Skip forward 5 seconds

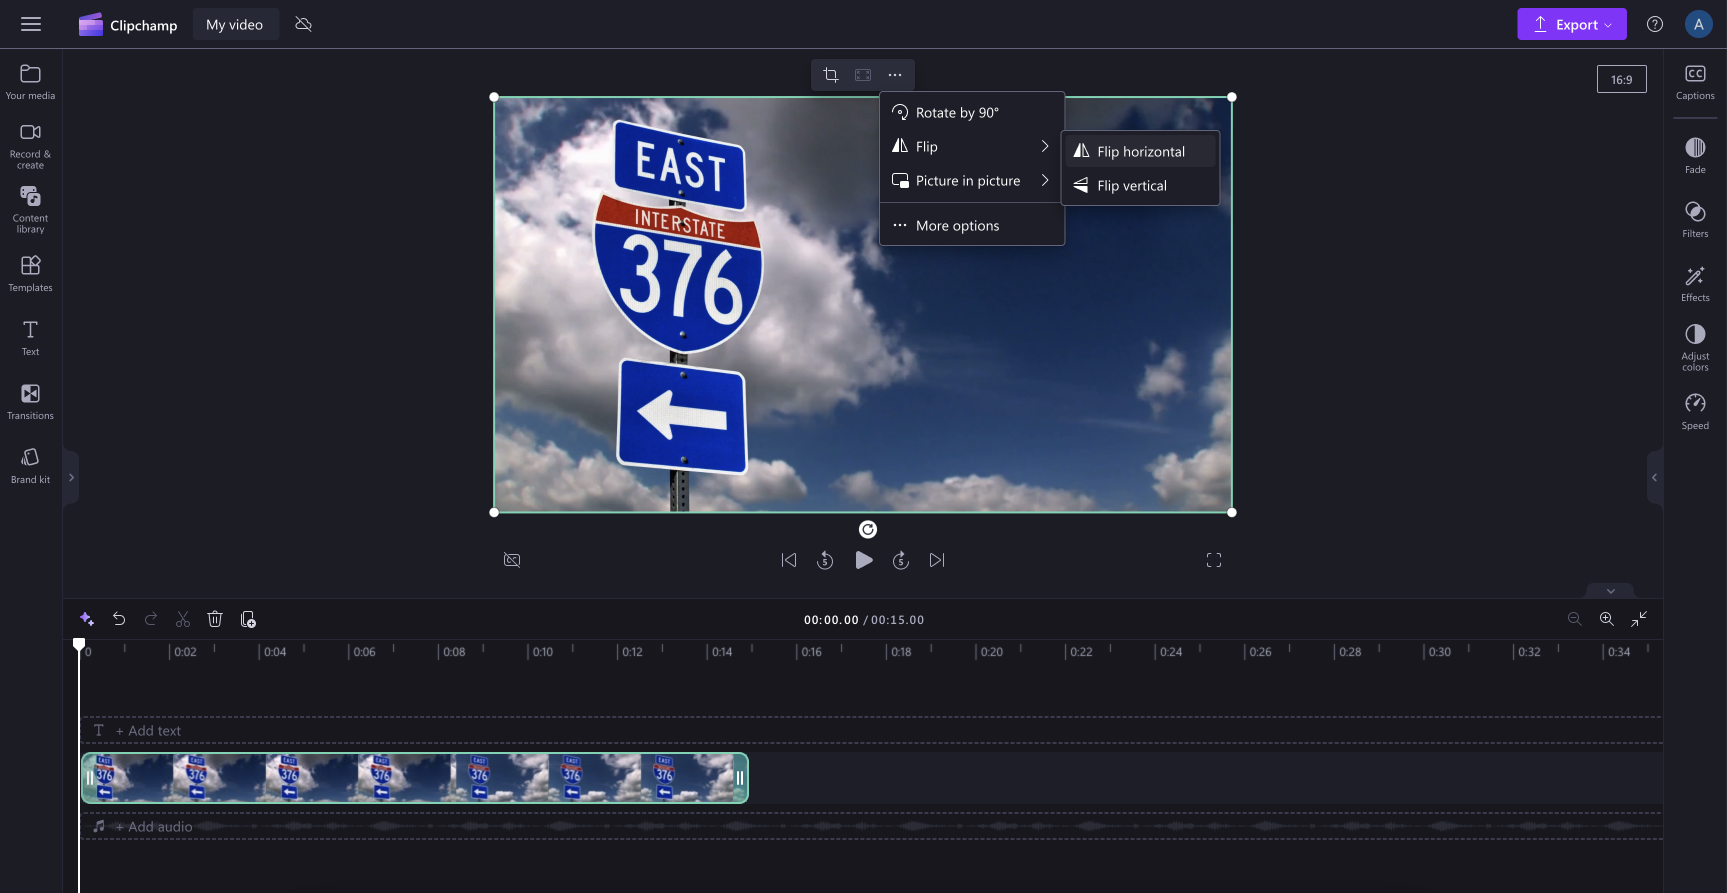click(x=901, y=560)
